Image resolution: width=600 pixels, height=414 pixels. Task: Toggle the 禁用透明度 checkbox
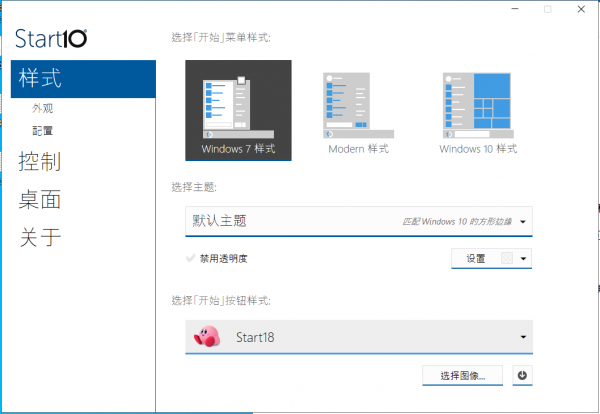[x=190, y=258]
